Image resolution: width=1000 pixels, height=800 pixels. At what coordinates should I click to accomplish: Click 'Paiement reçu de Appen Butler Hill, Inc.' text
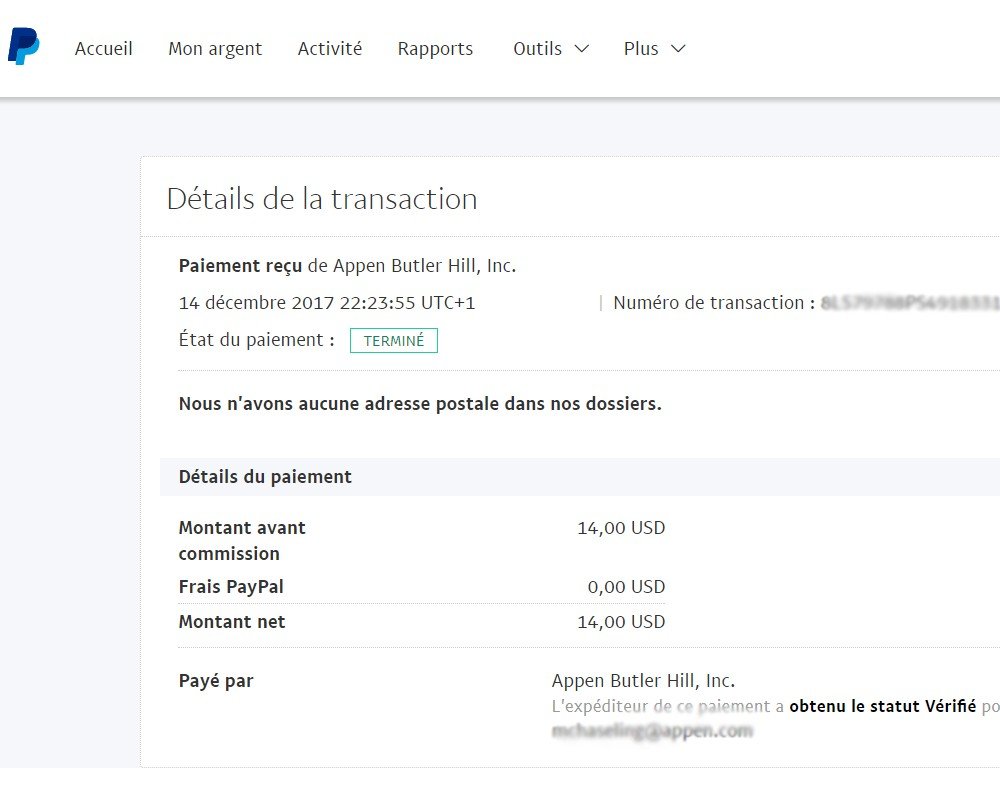tap(347, 266)
